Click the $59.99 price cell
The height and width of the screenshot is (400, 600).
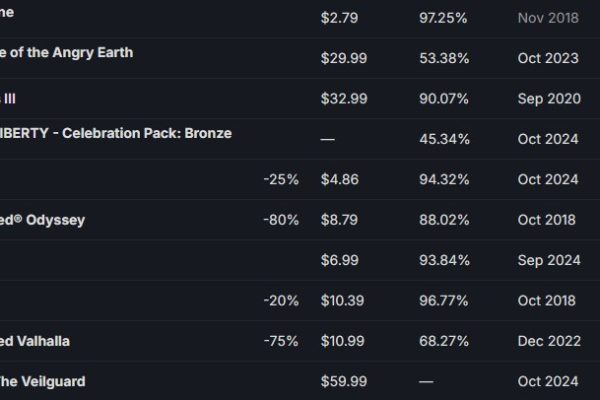coord(344,382)
